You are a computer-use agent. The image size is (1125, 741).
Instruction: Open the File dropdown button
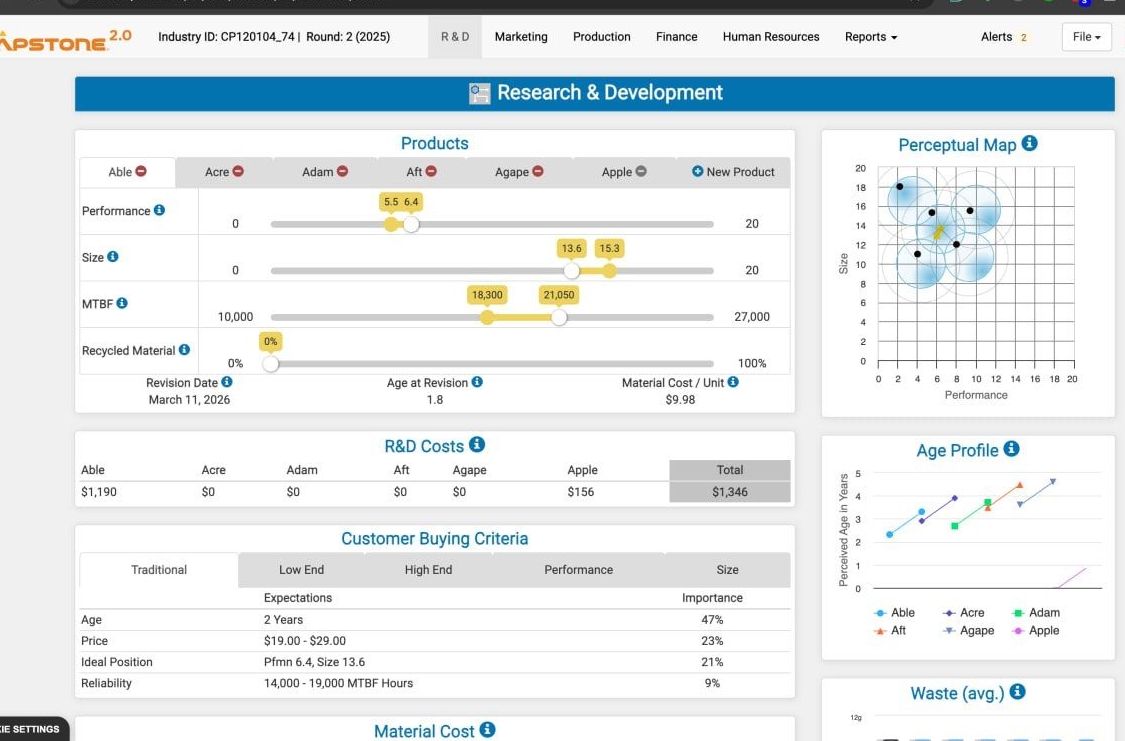1086,37
